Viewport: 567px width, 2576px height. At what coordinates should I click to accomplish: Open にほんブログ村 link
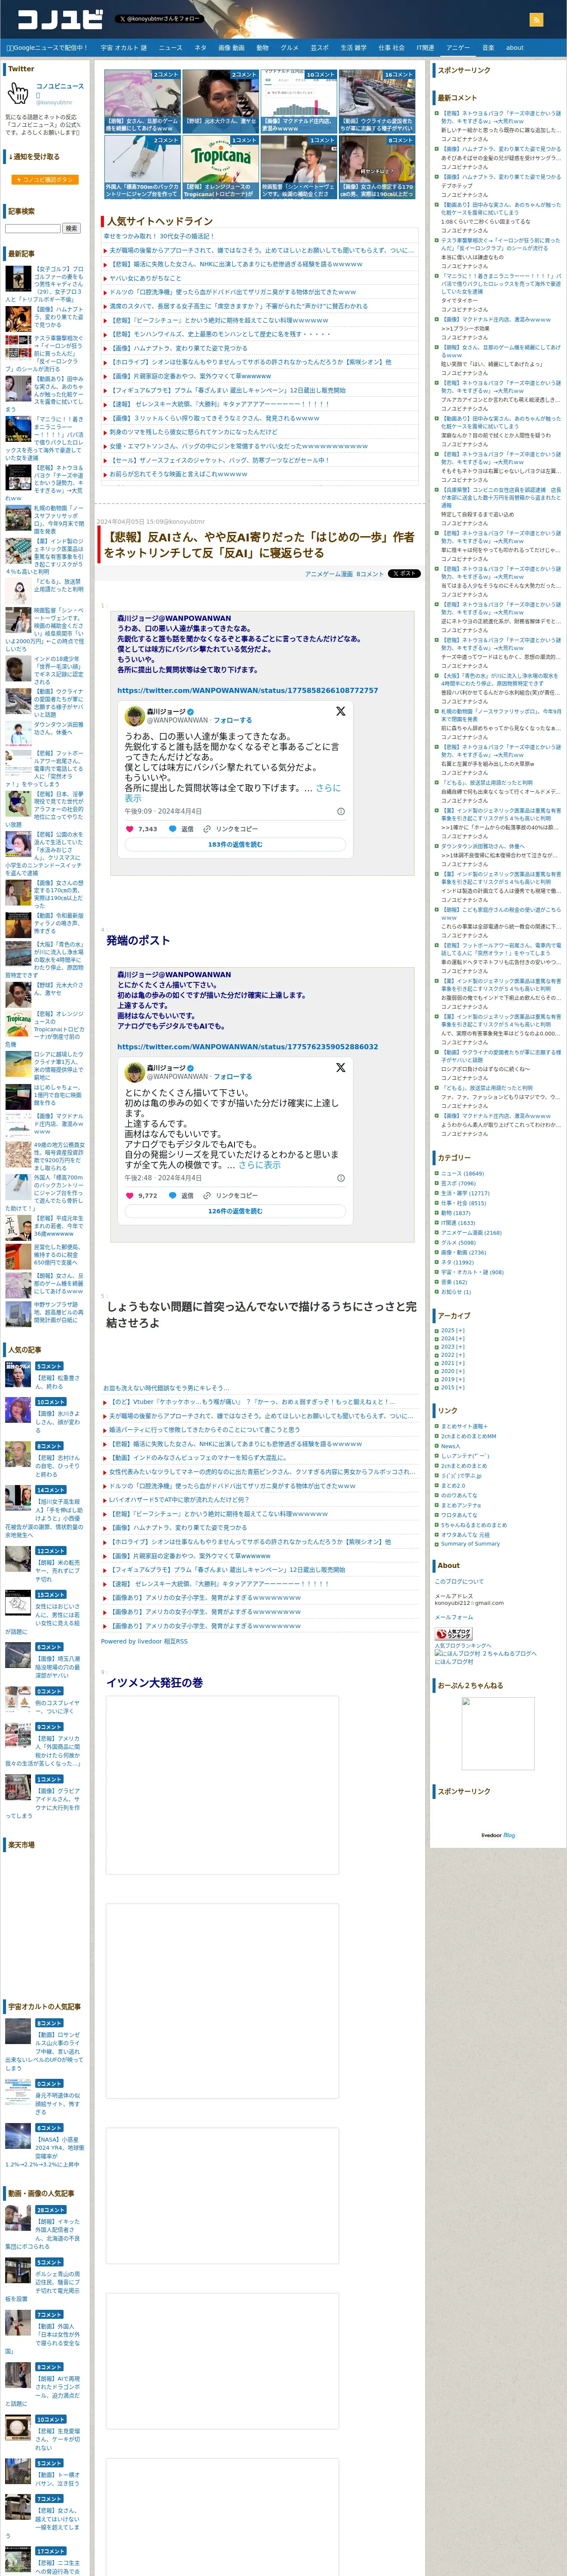(454, 1662)
